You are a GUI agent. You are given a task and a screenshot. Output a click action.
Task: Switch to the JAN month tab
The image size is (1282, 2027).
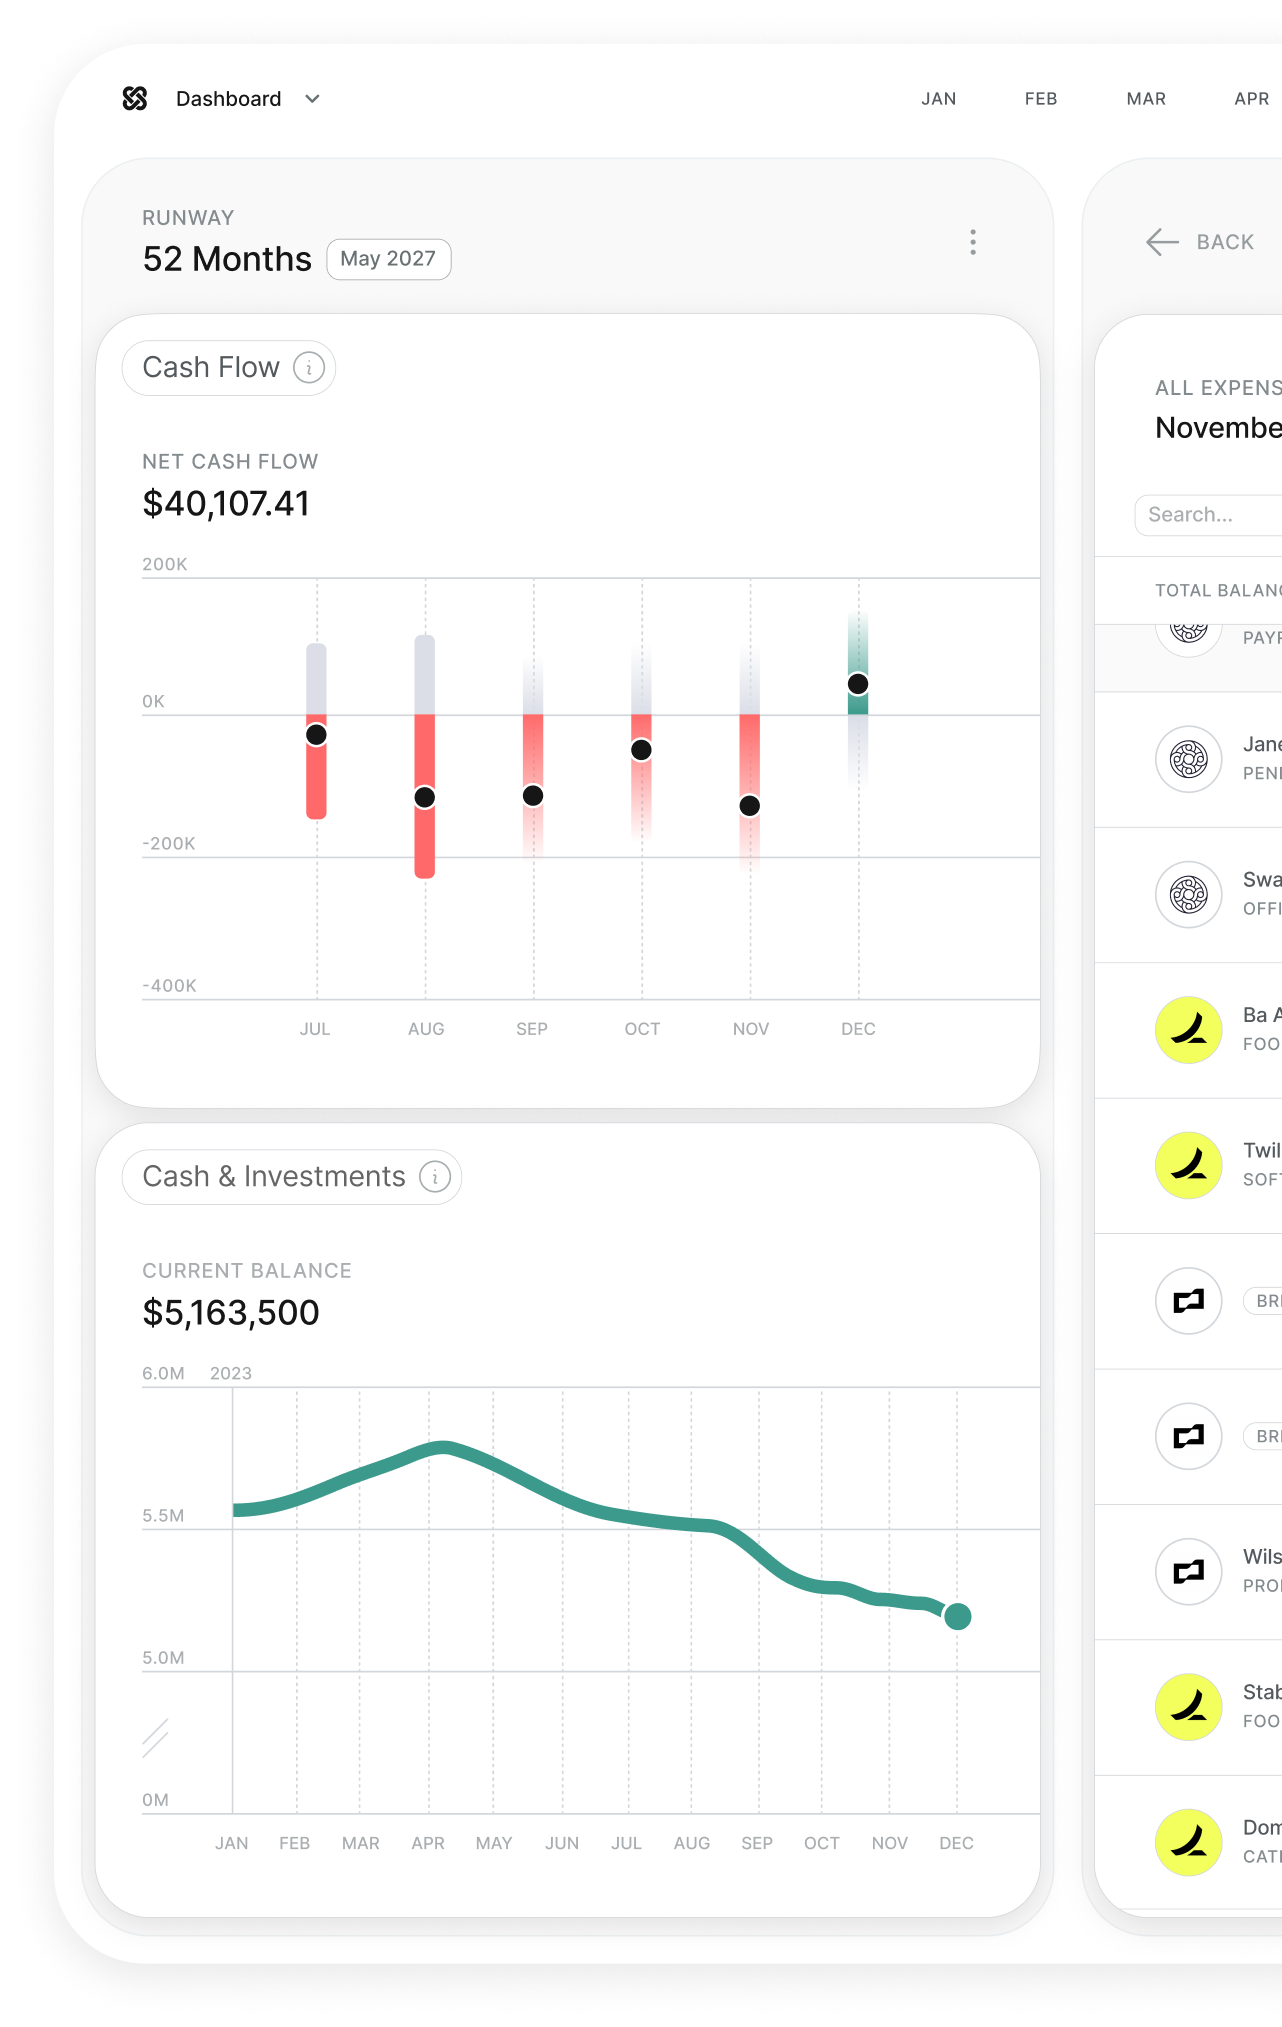[x=938, y=99]
